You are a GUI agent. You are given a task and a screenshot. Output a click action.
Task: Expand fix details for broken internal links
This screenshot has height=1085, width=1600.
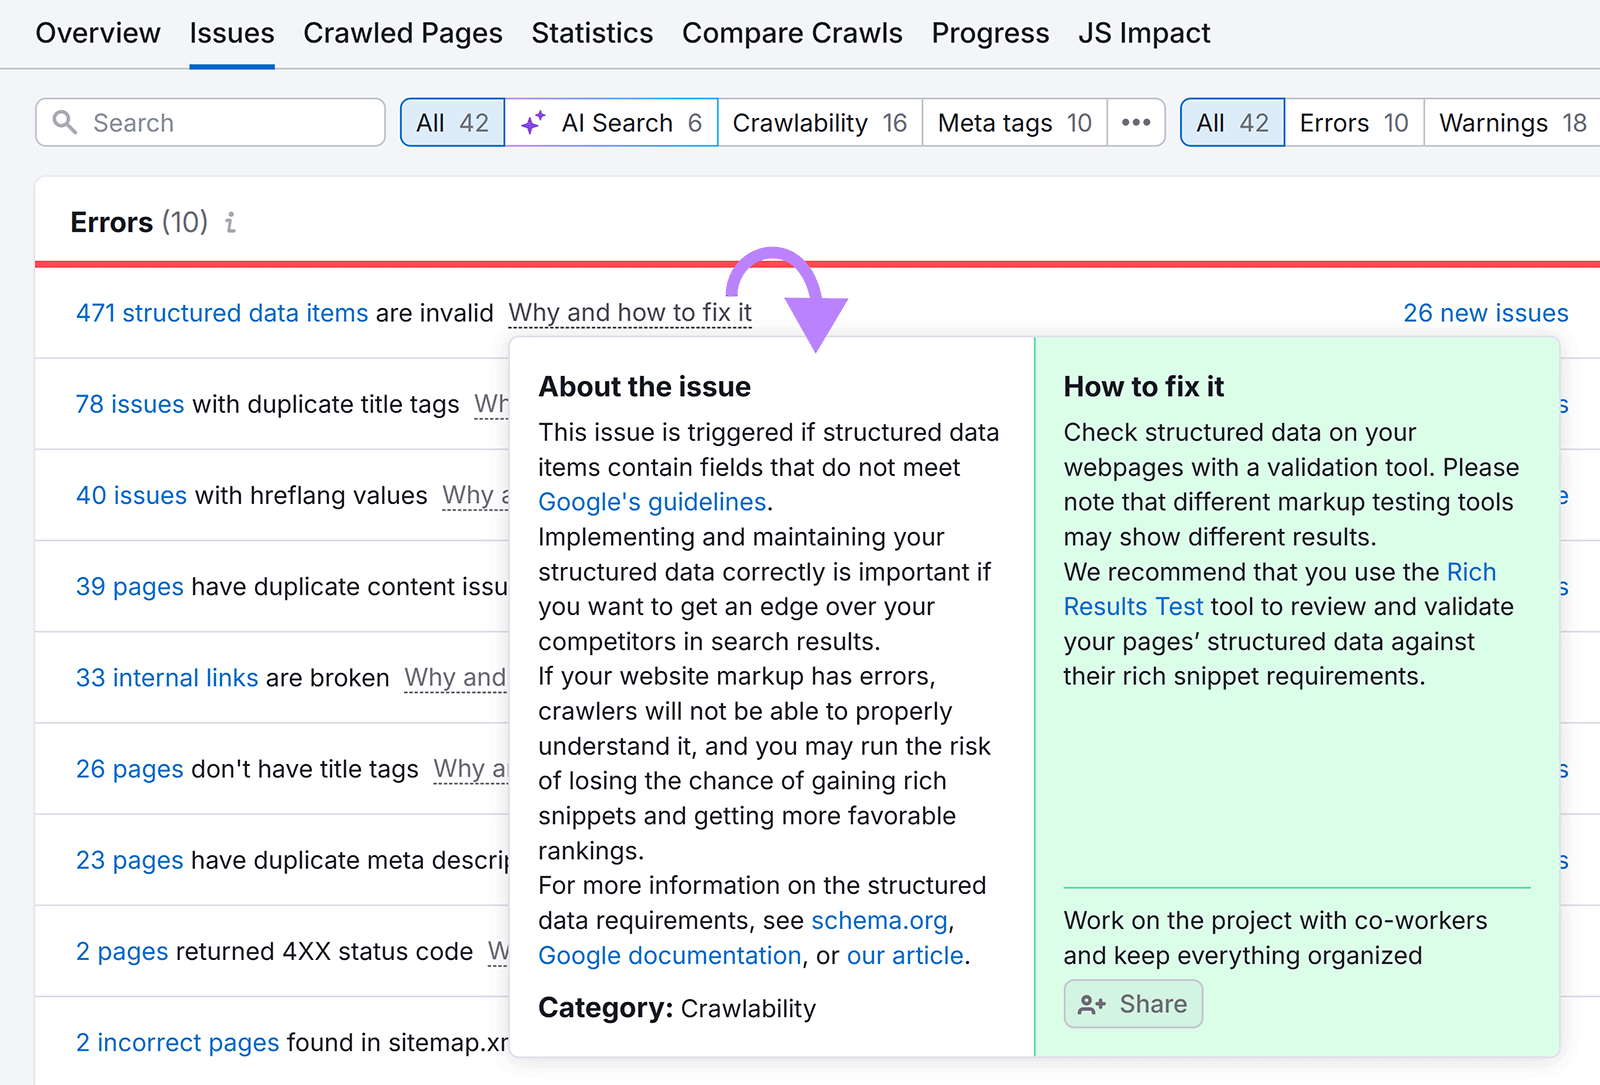455,678
